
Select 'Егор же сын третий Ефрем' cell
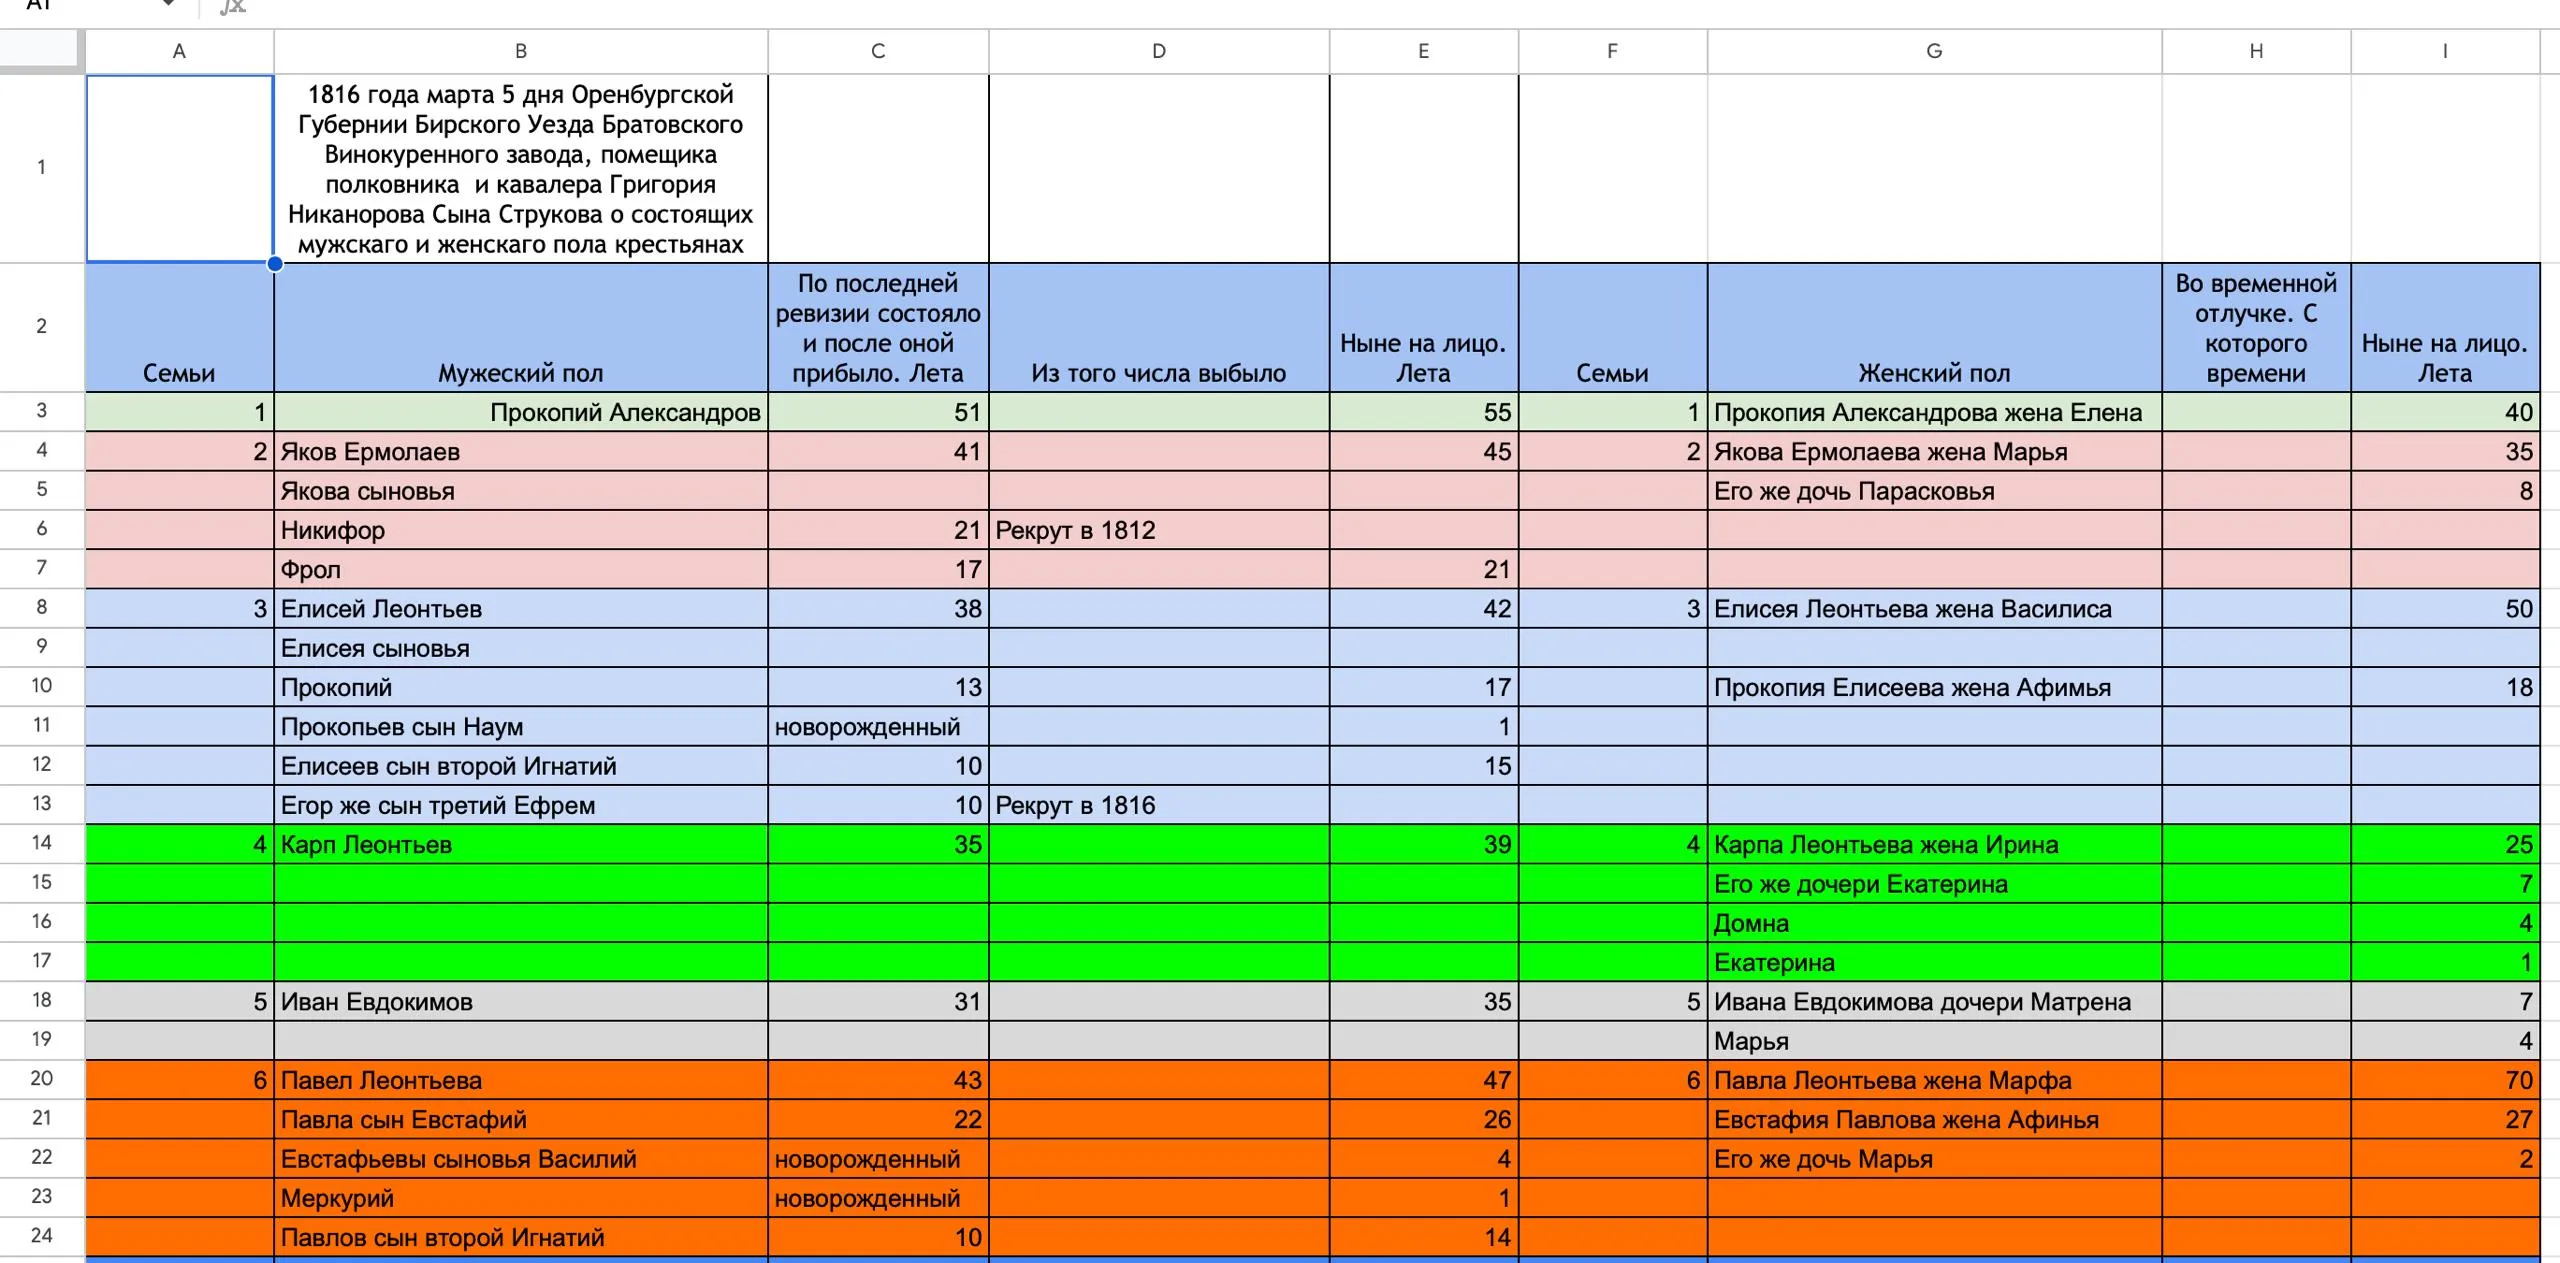tap(521, 805)
